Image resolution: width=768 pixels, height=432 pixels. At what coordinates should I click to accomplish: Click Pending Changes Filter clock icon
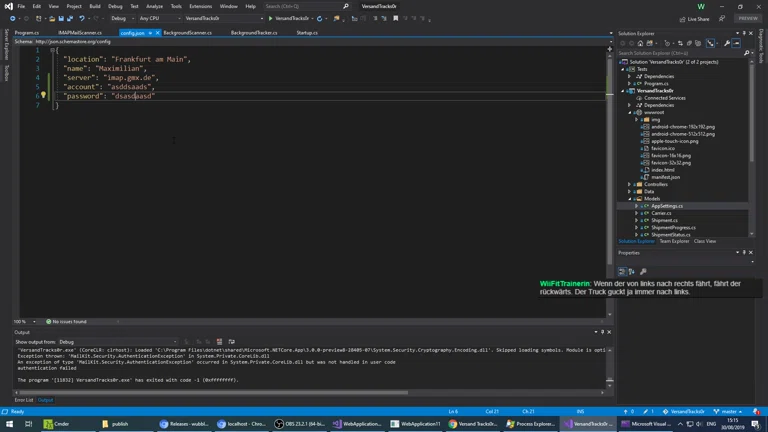click(x=667, y=43)
